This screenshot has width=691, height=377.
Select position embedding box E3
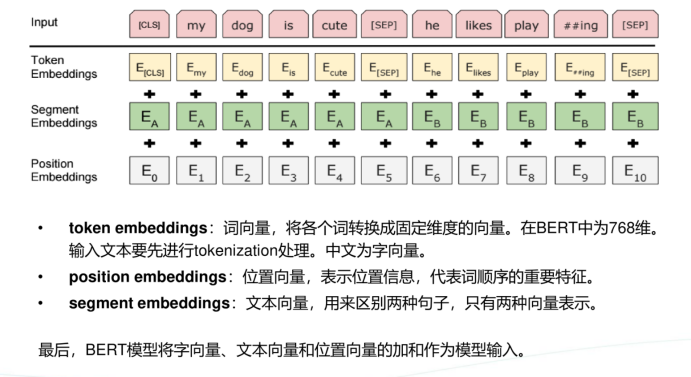pos(289,170)
